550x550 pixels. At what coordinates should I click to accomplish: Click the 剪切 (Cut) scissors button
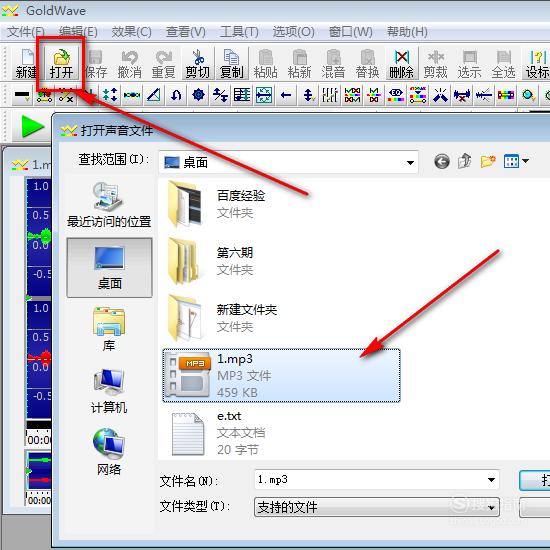(x=198, y=64)
